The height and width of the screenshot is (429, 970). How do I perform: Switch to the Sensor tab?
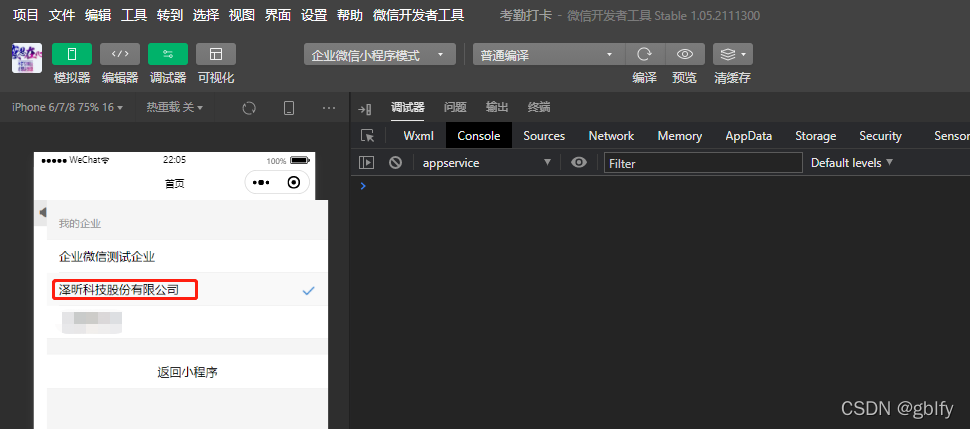click(951, 136)
